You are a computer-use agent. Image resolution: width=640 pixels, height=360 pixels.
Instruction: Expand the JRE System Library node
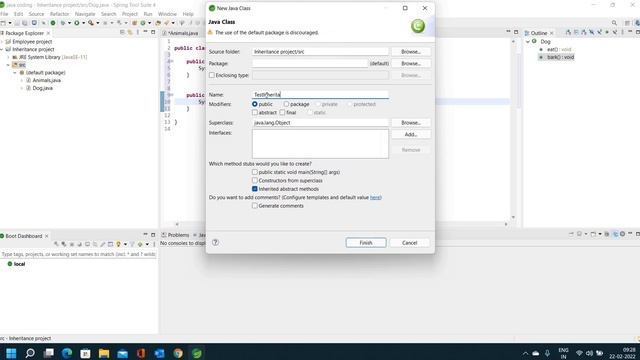click(8, 57)
